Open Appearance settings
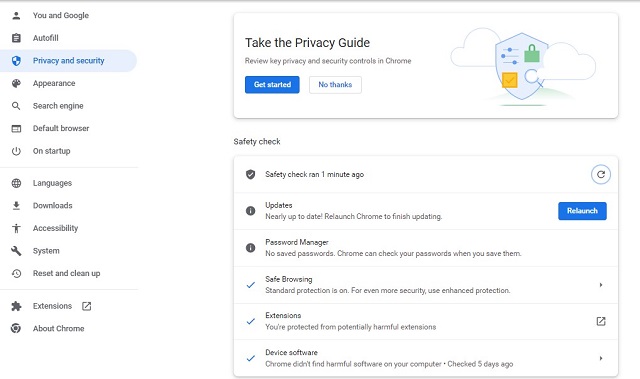The image size is (640, 379). 54,83
